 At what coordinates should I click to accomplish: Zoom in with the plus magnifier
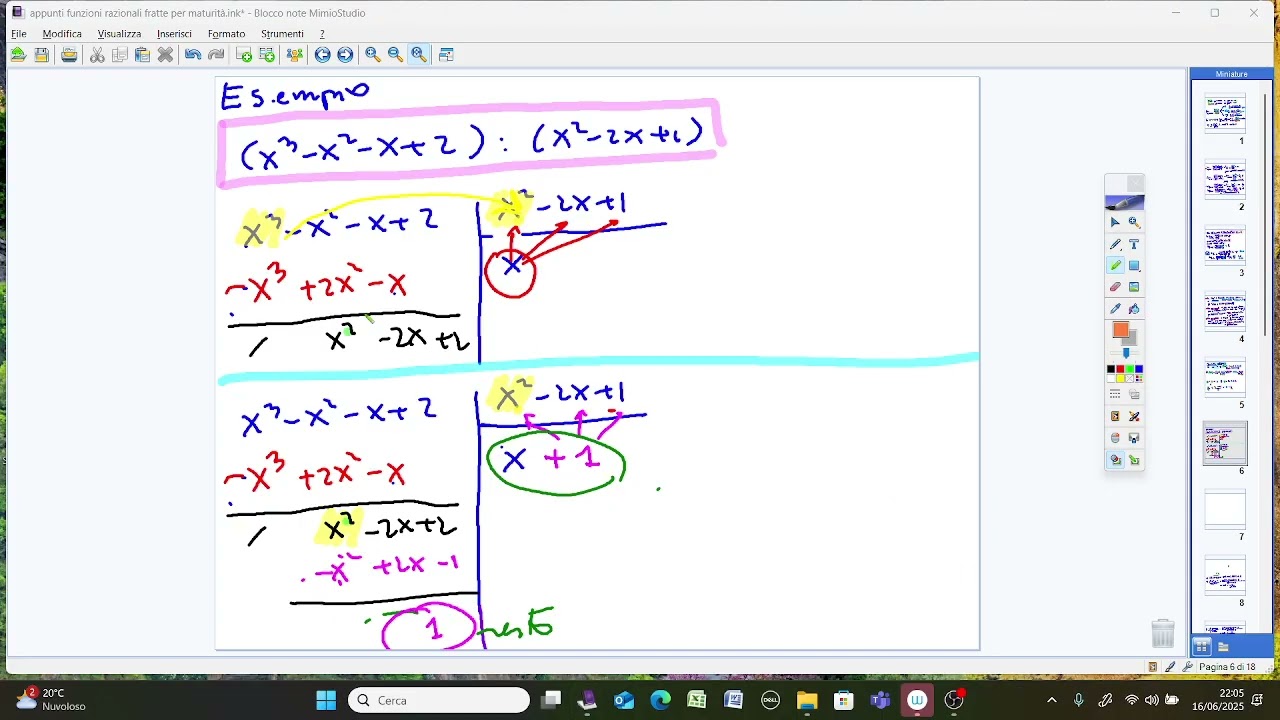(x=373, y=55)
